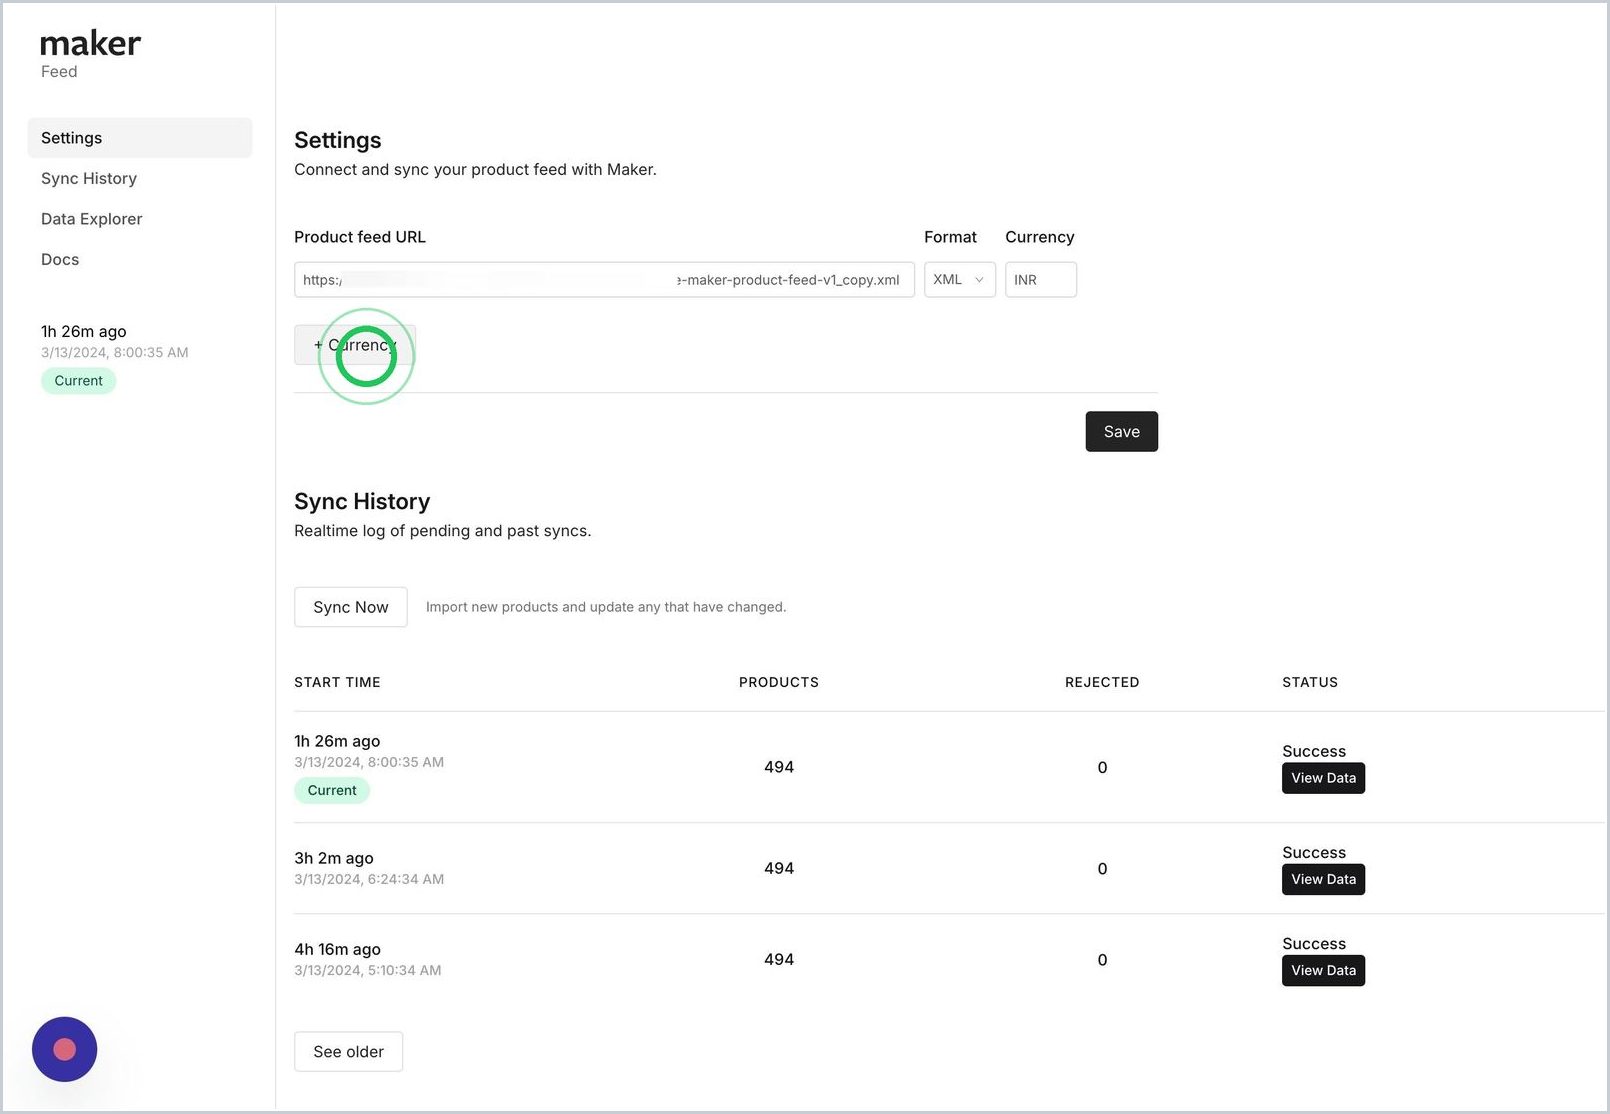Open Data Explorer from sidebar
The image size is (1610, 1114).
pyautogui.click(x=92, y=219)
